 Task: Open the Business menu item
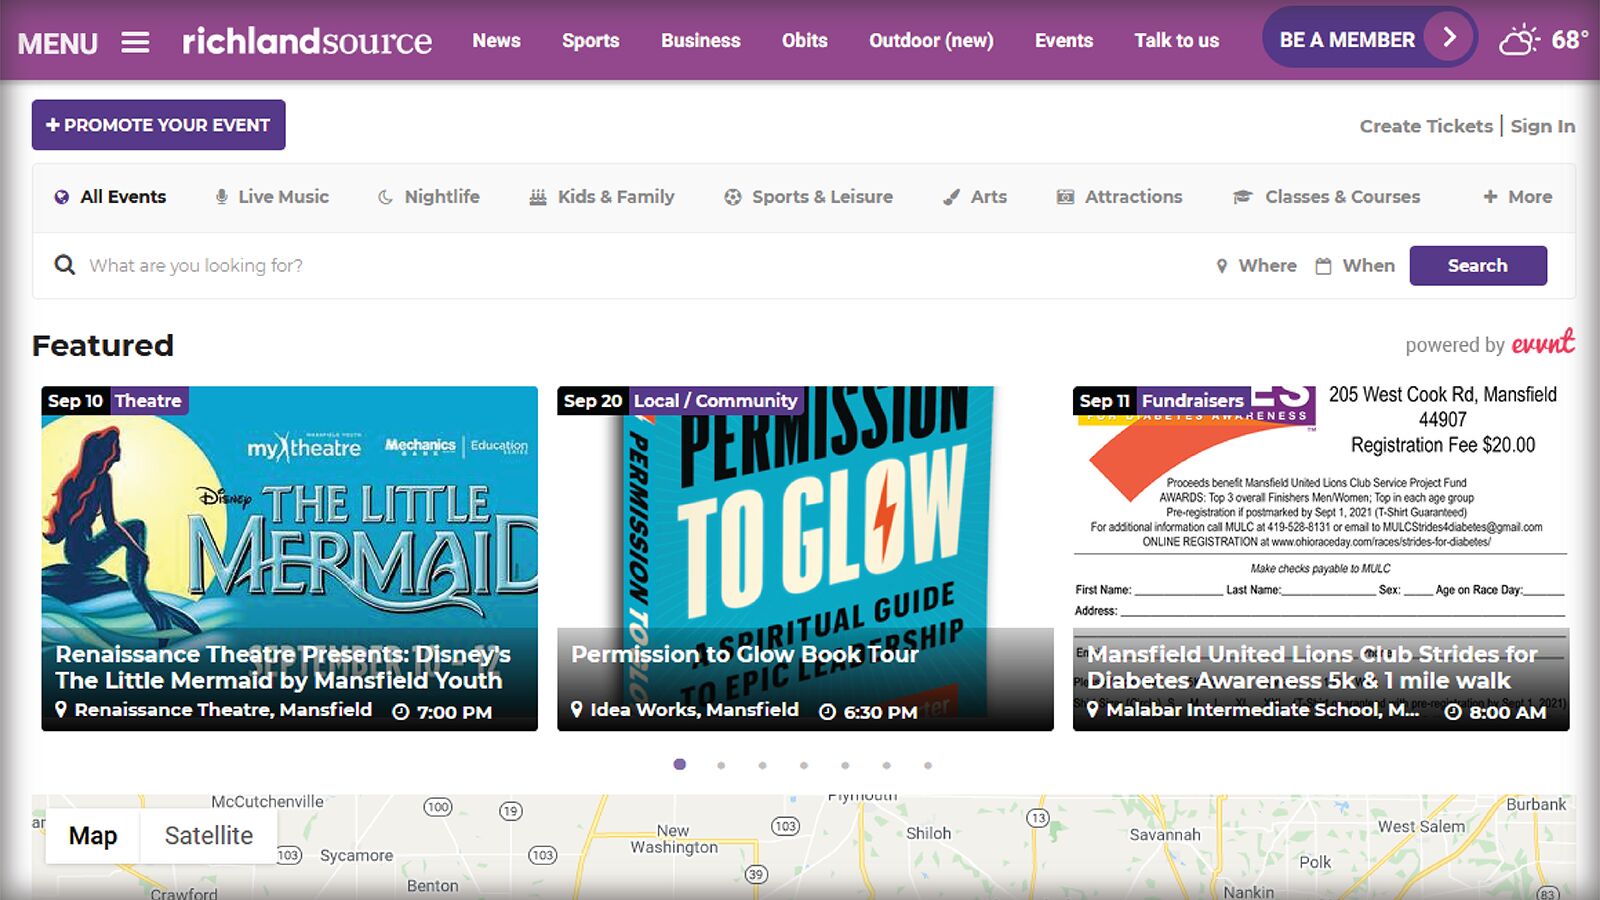pos(700,41)
